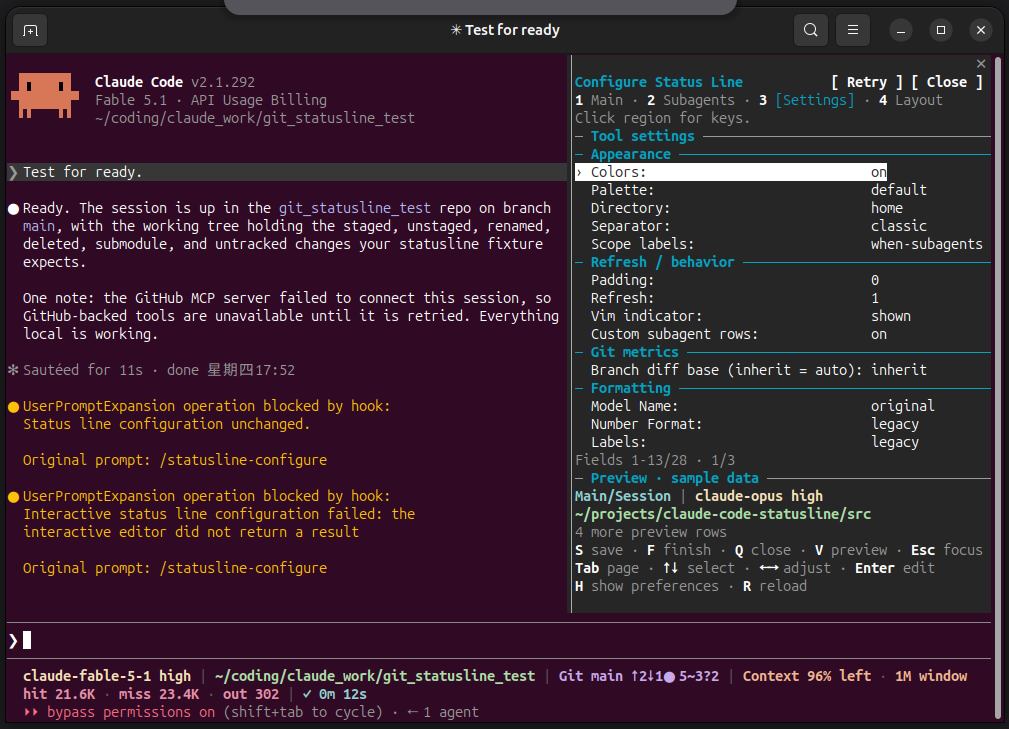Click statusline model 'claude-fable-5-1 high'
This screenshot has height=729, width=1009.
point(107,676)
